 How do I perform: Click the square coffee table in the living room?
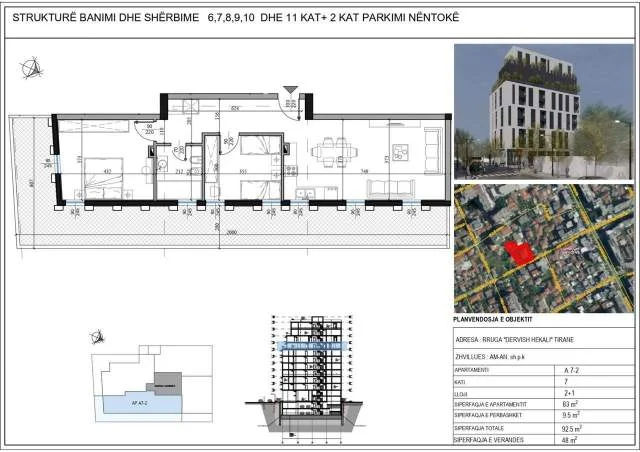coord(400,152)
